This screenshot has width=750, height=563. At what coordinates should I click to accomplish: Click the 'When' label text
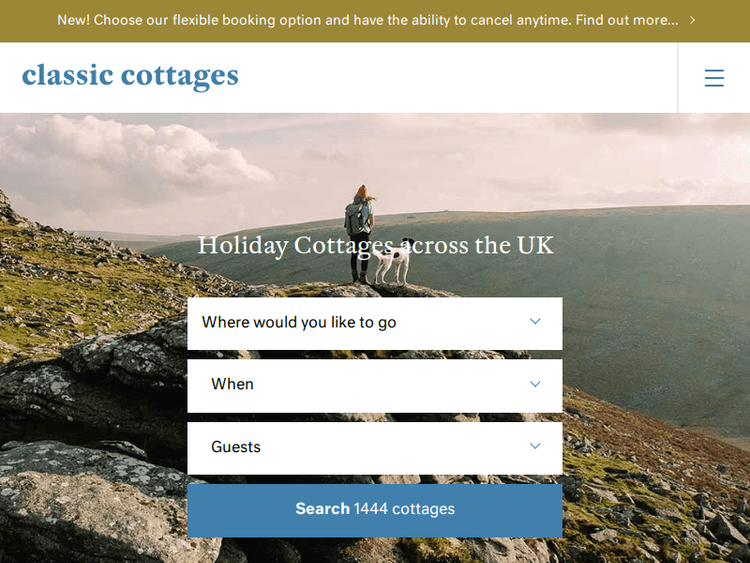232,384
